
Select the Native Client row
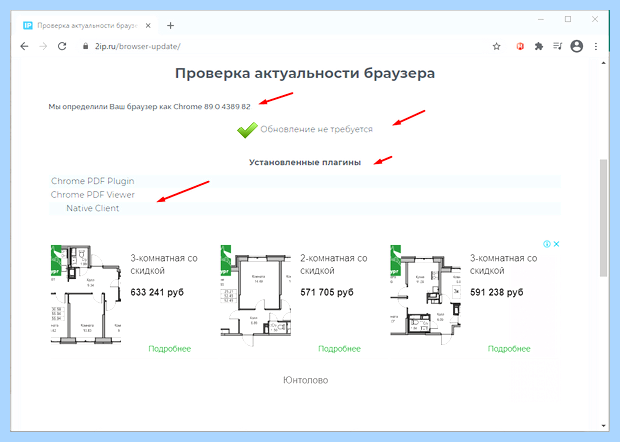coord(305,208)
